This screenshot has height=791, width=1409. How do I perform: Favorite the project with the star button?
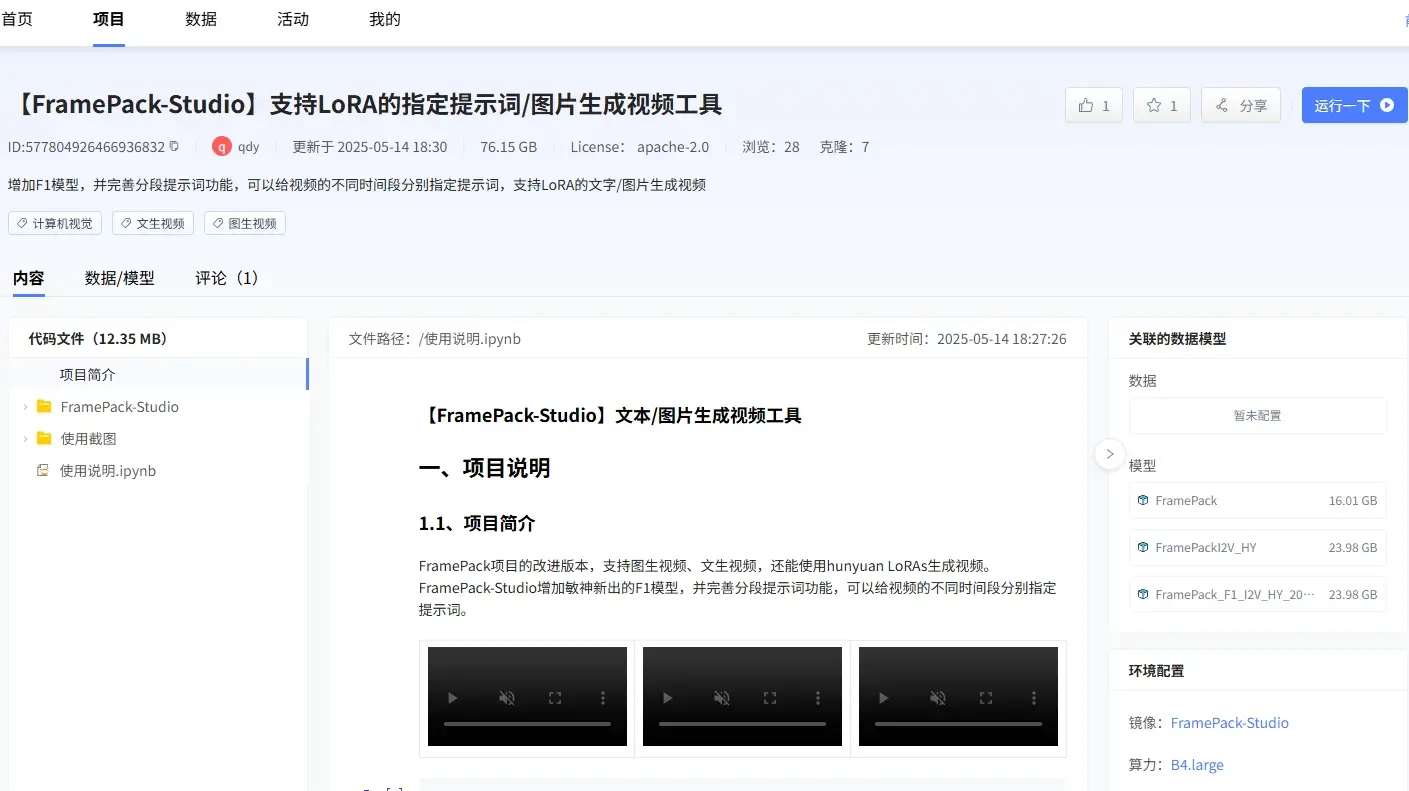tap(1162, 105)
